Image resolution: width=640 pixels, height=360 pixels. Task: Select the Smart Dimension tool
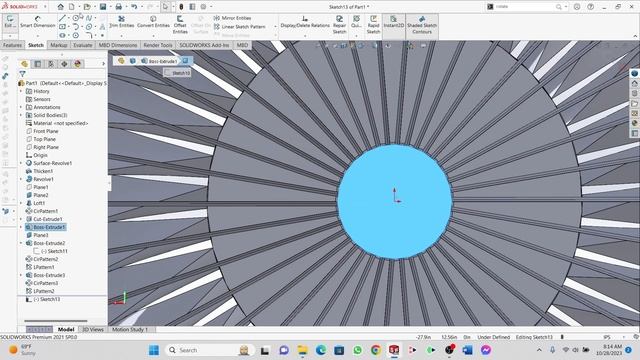pyautogui.click(x=38, y=22)
